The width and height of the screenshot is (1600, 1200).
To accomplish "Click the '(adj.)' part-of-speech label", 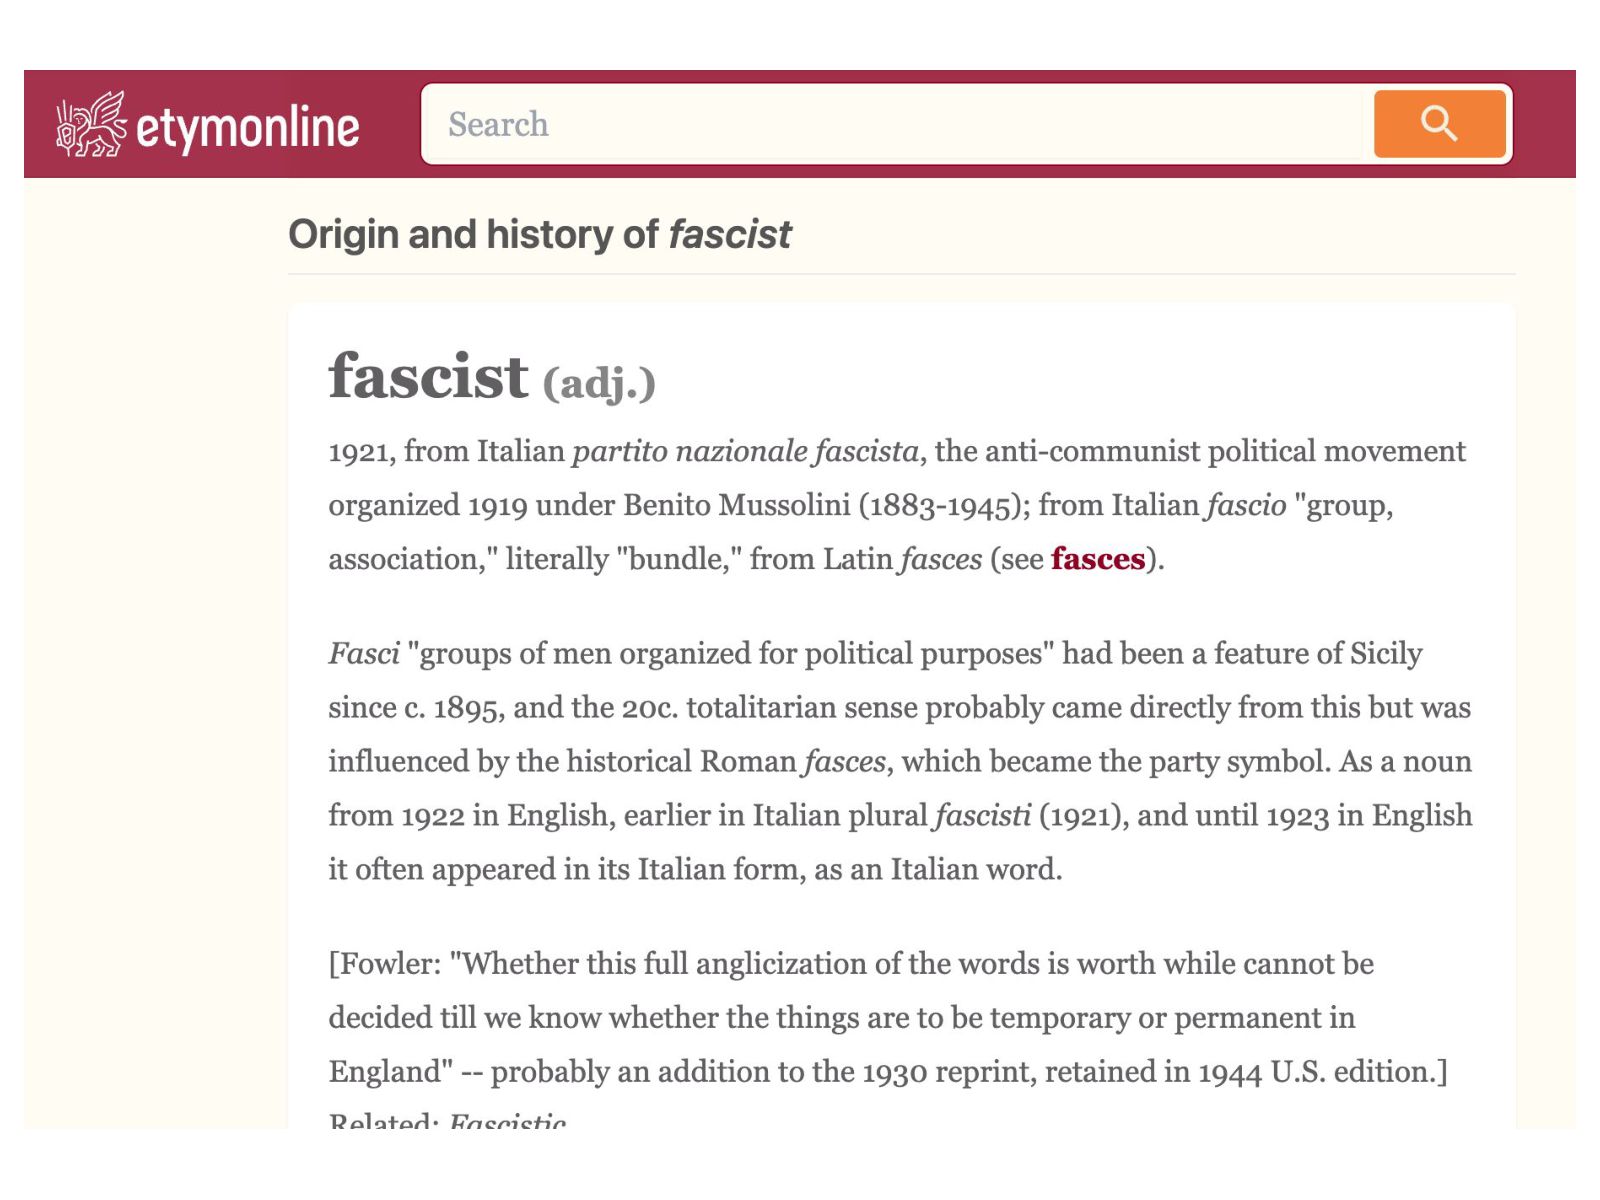I will (598, 383).
